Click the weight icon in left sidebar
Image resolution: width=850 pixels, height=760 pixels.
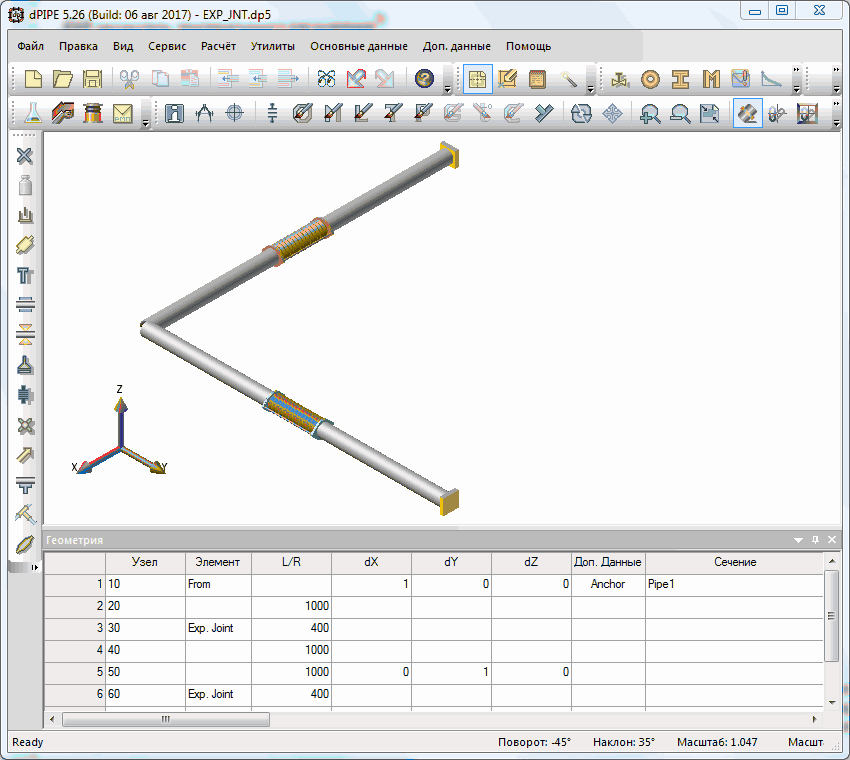coord(26,185)
